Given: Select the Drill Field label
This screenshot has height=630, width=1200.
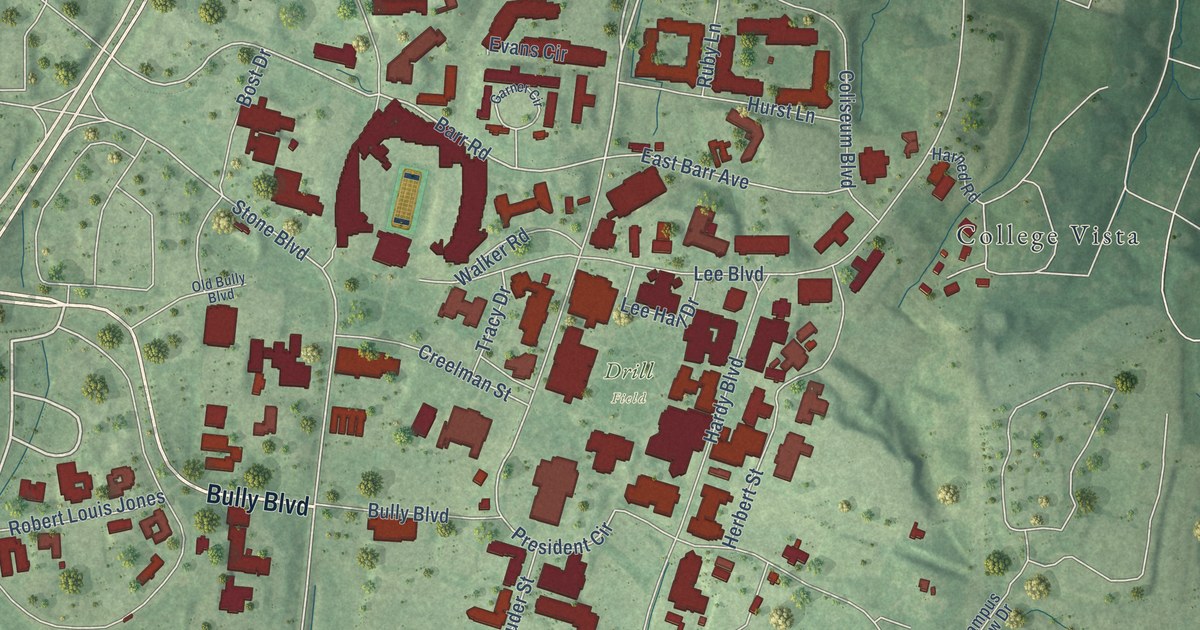Looking at the screenshot, I should [628, 382].
